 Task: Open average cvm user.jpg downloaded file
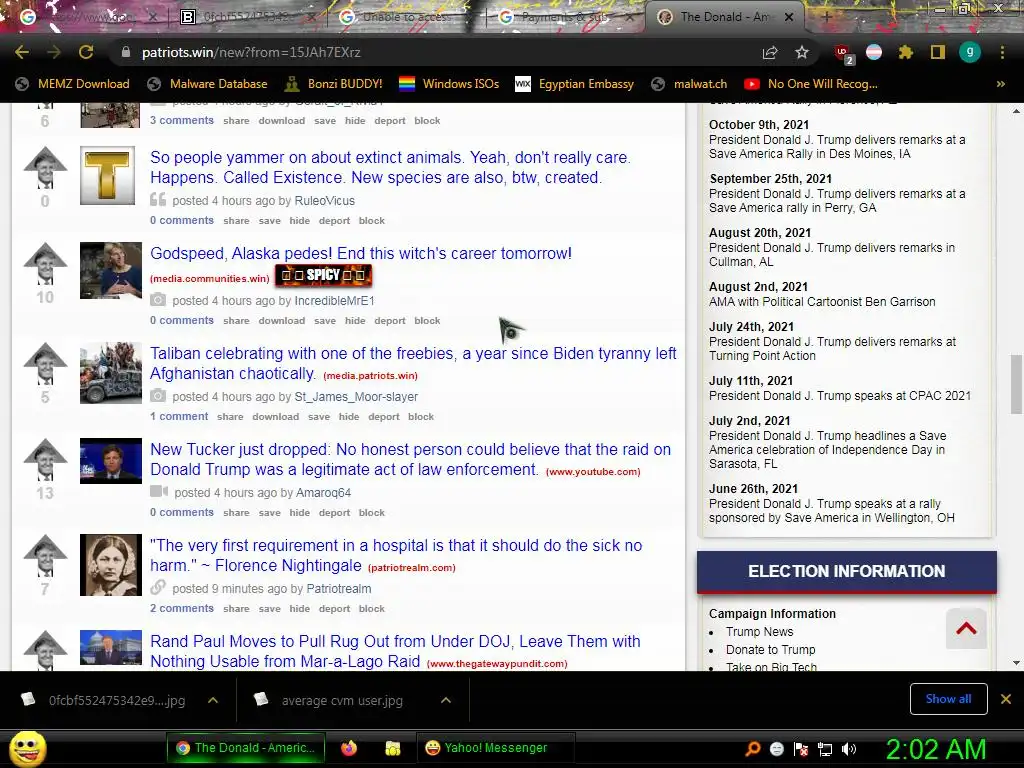pos(328,700)
